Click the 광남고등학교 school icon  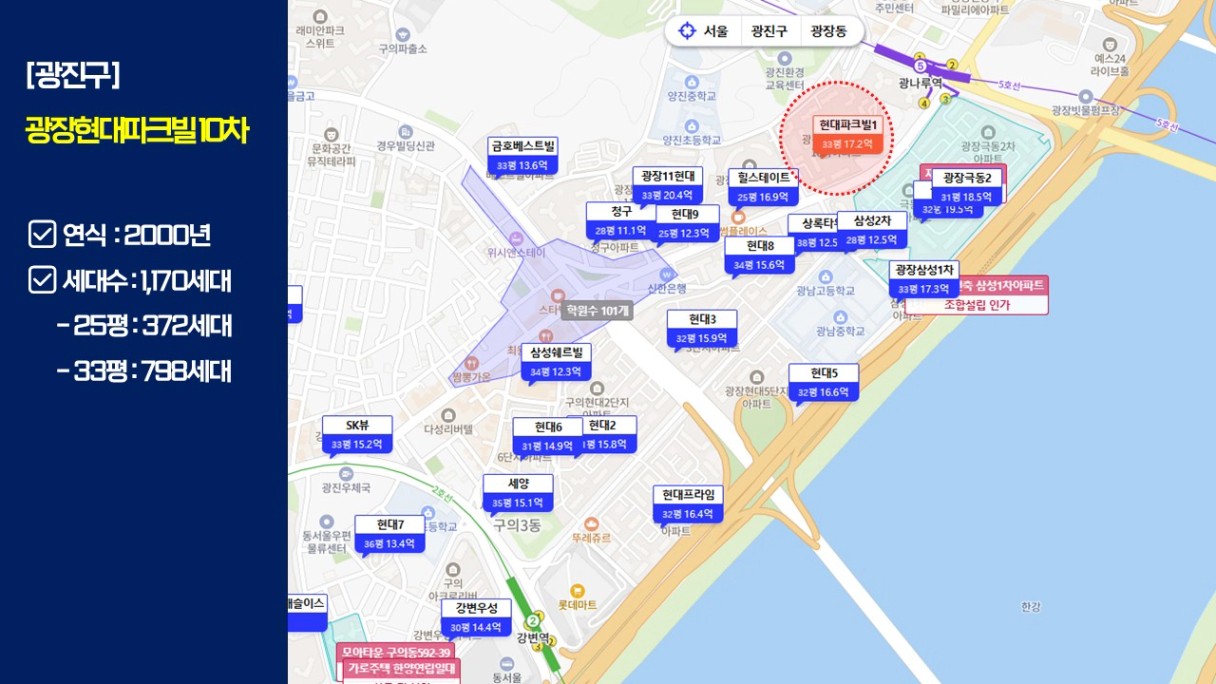[x=825, y=275]
